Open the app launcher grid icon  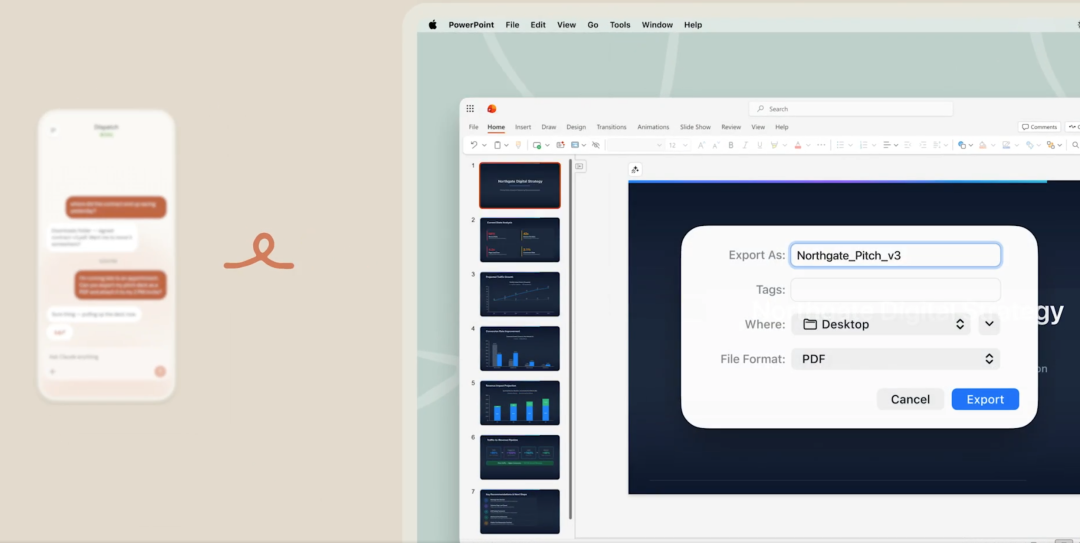(470, 109)
